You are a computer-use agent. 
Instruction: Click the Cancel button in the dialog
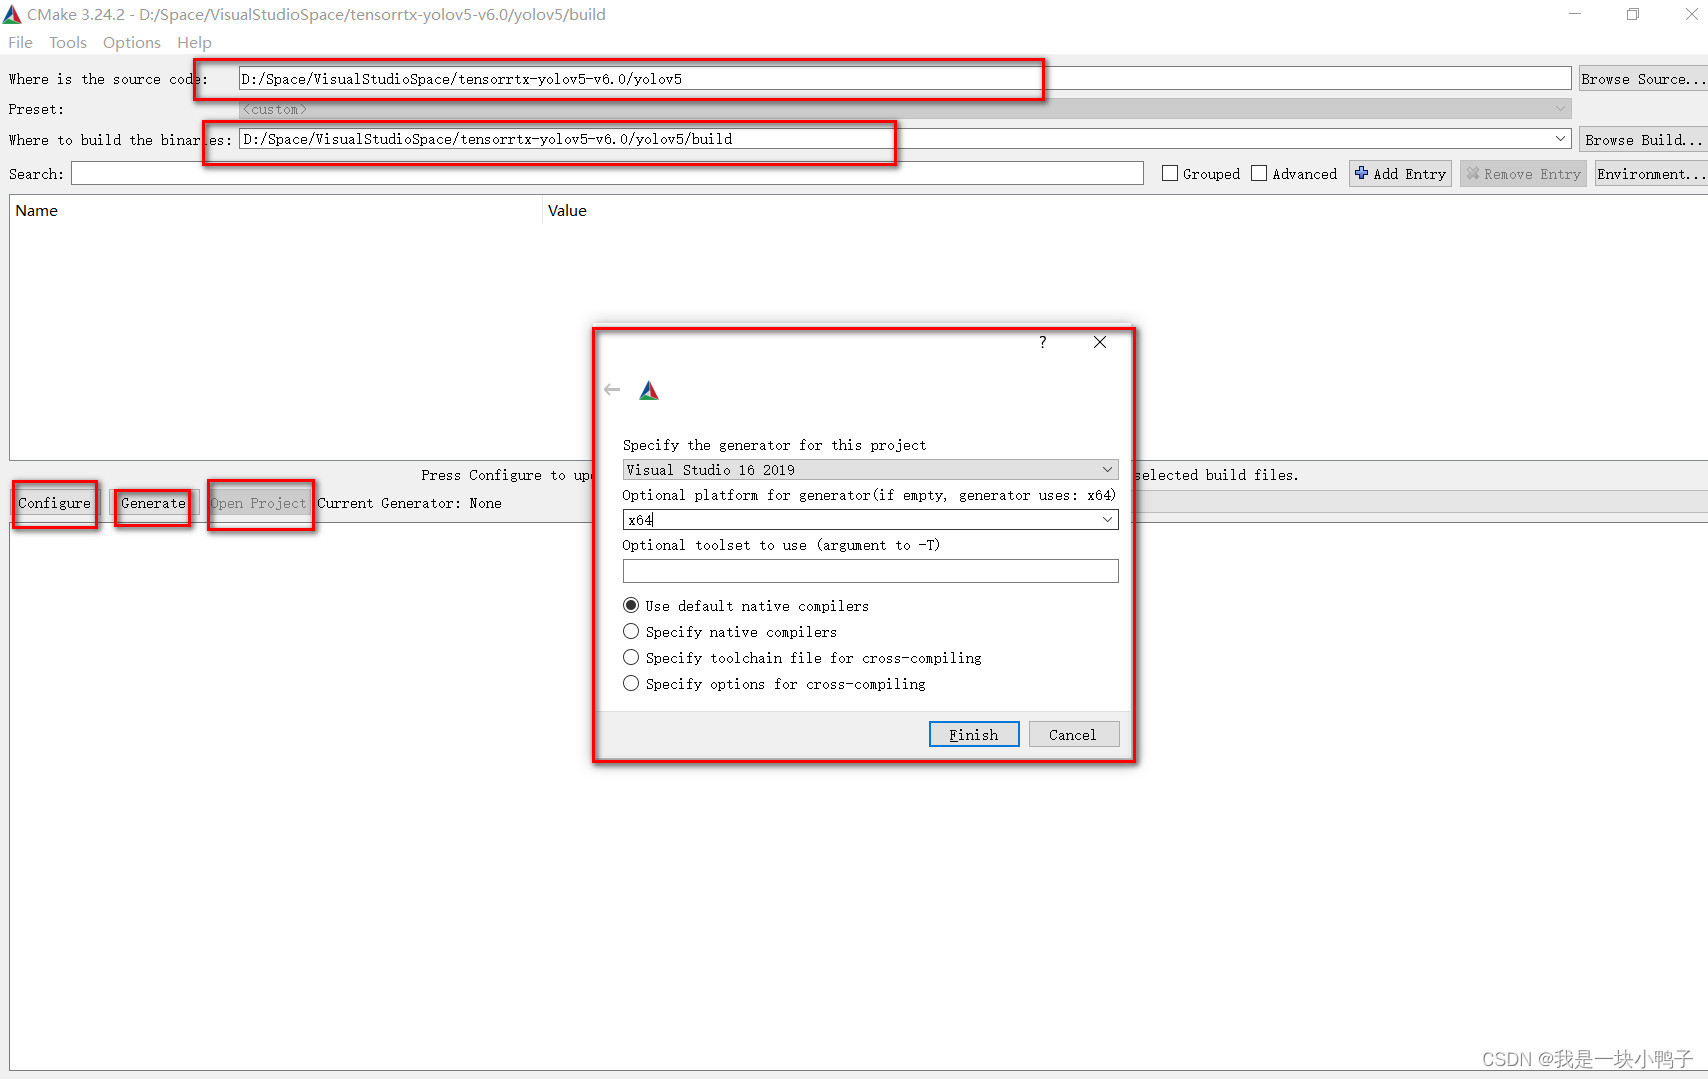1073,735
